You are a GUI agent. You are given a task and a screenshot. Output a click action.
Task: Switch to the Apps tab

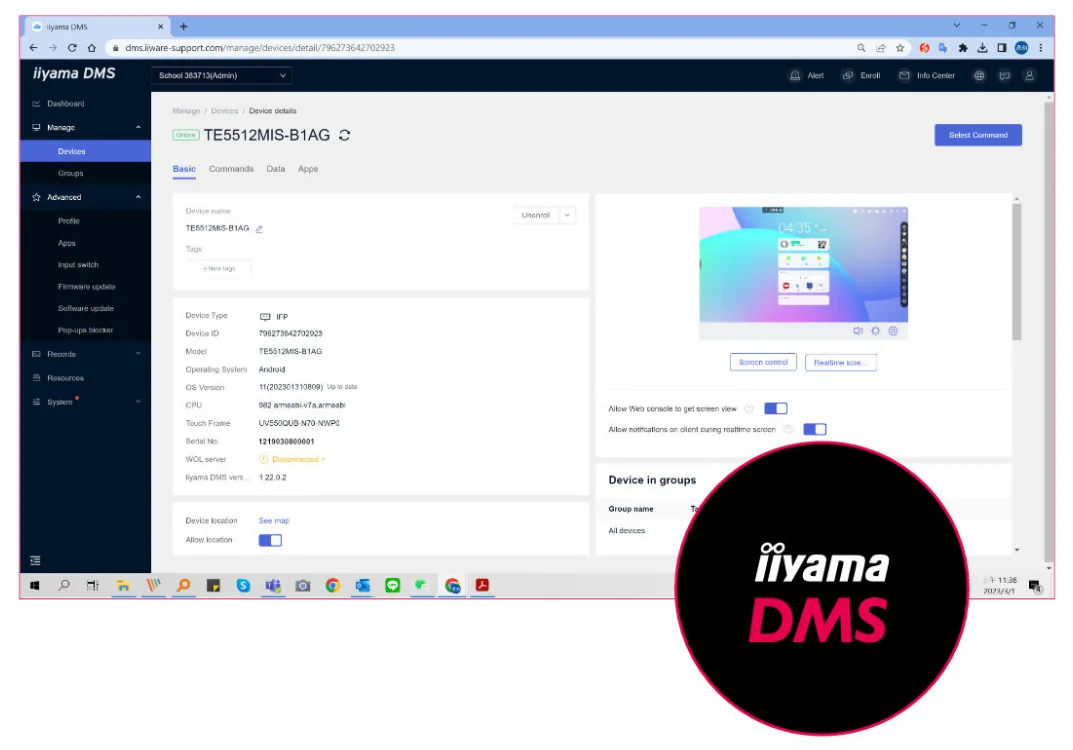coord(308,169)
